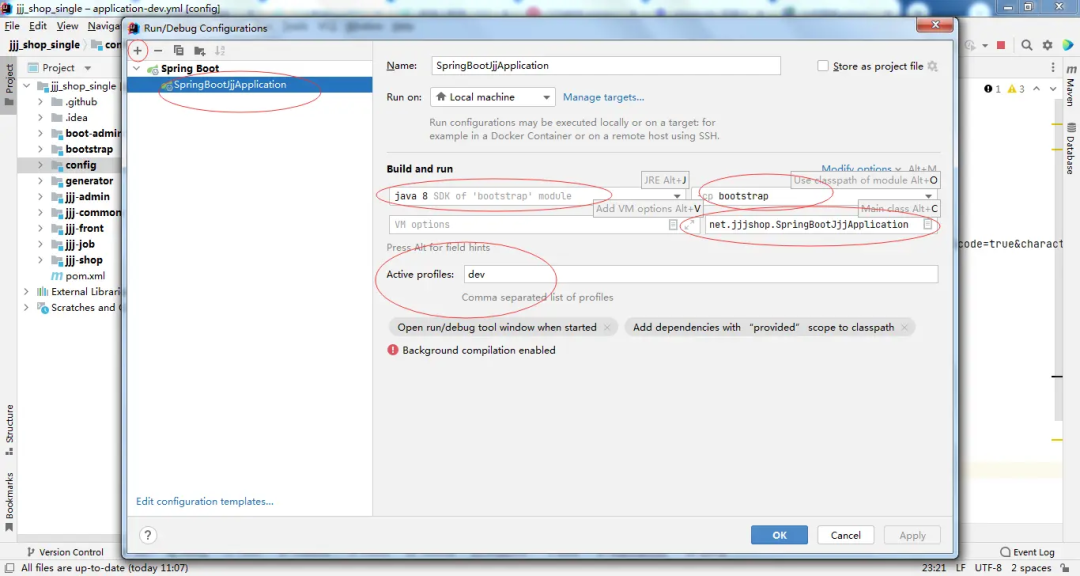This screenshot has width=1080, height=576.
Task: Open the Run on Local machine dropdown
Action: pos(492,97)
